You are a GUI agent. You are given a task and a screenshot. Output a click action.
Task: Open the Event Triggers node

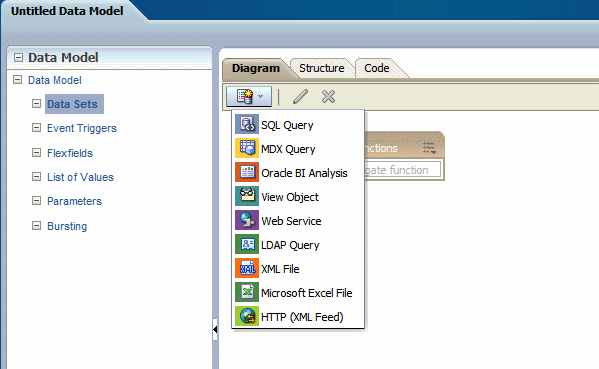82,128
